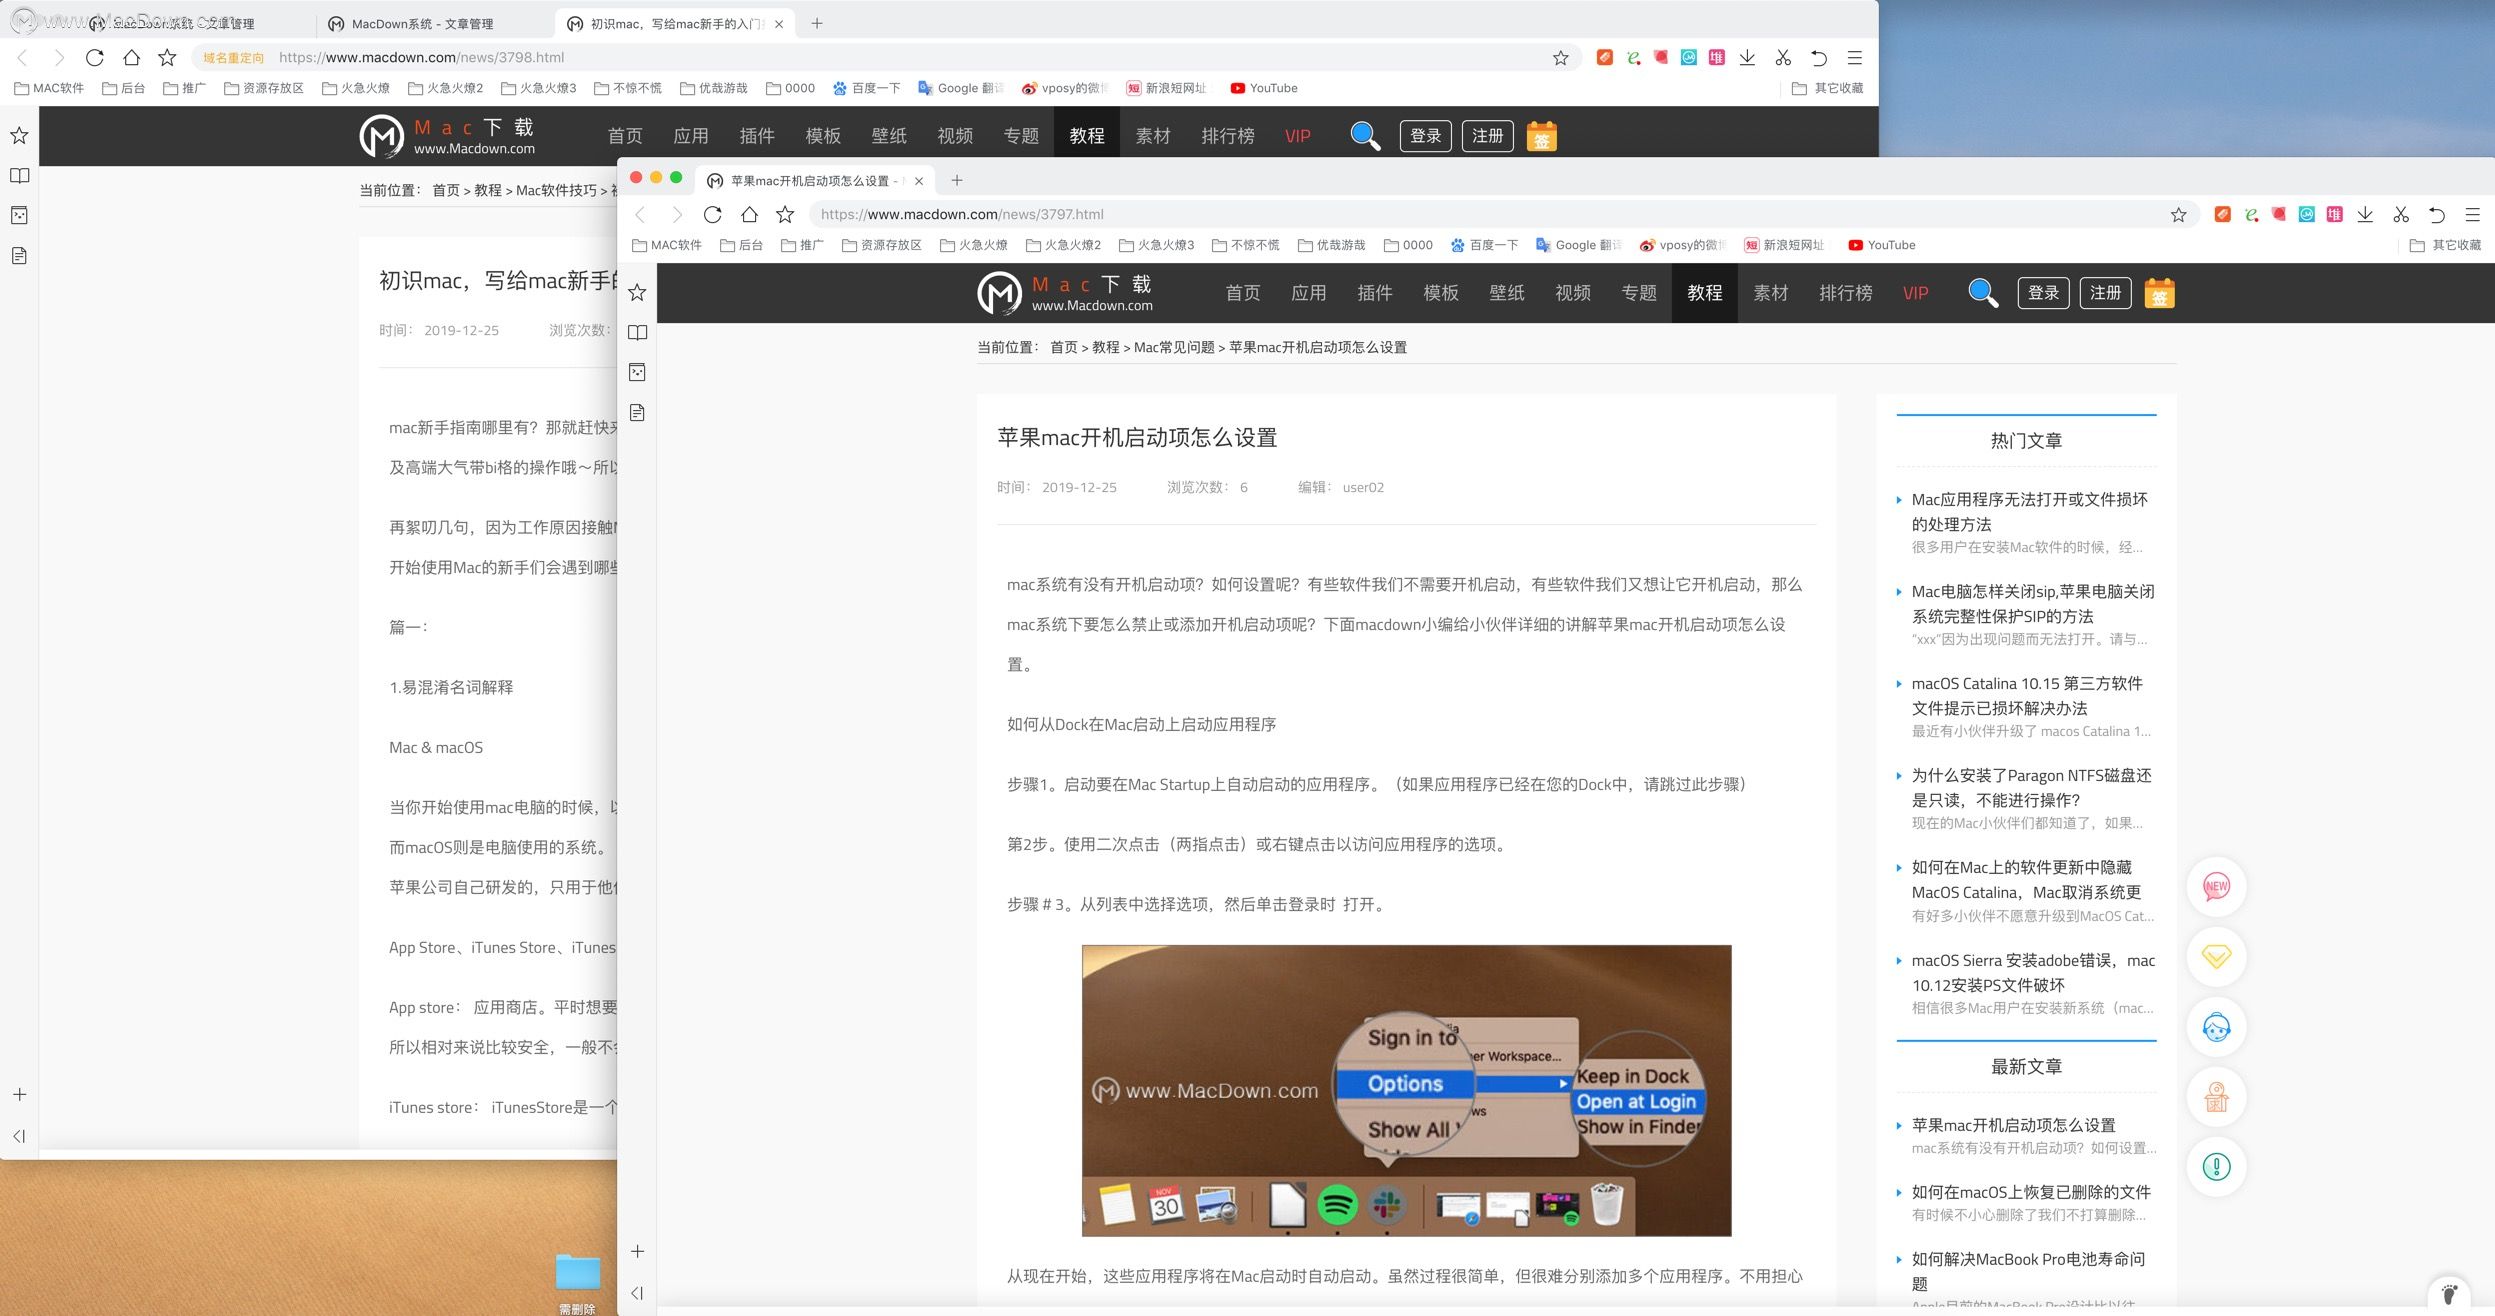Open new tab in front browser window

(957, 180)
